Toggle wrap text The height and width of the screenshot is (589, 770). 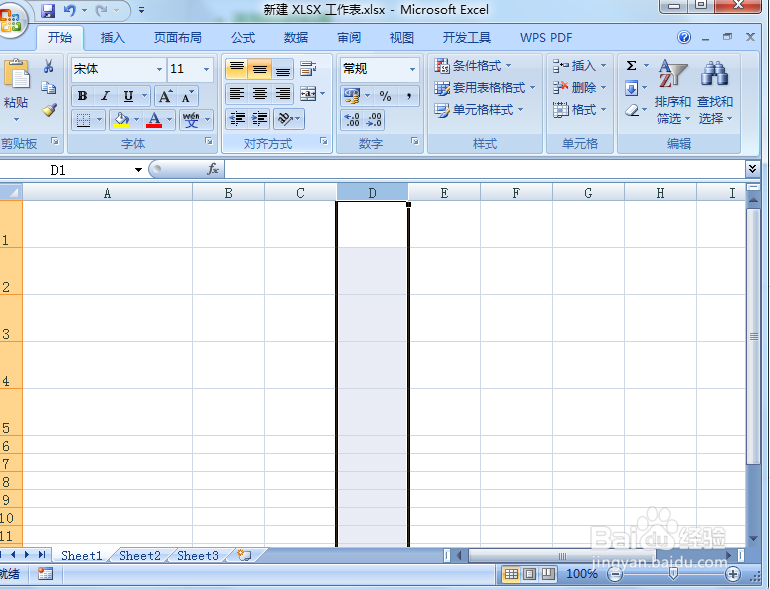308,69
